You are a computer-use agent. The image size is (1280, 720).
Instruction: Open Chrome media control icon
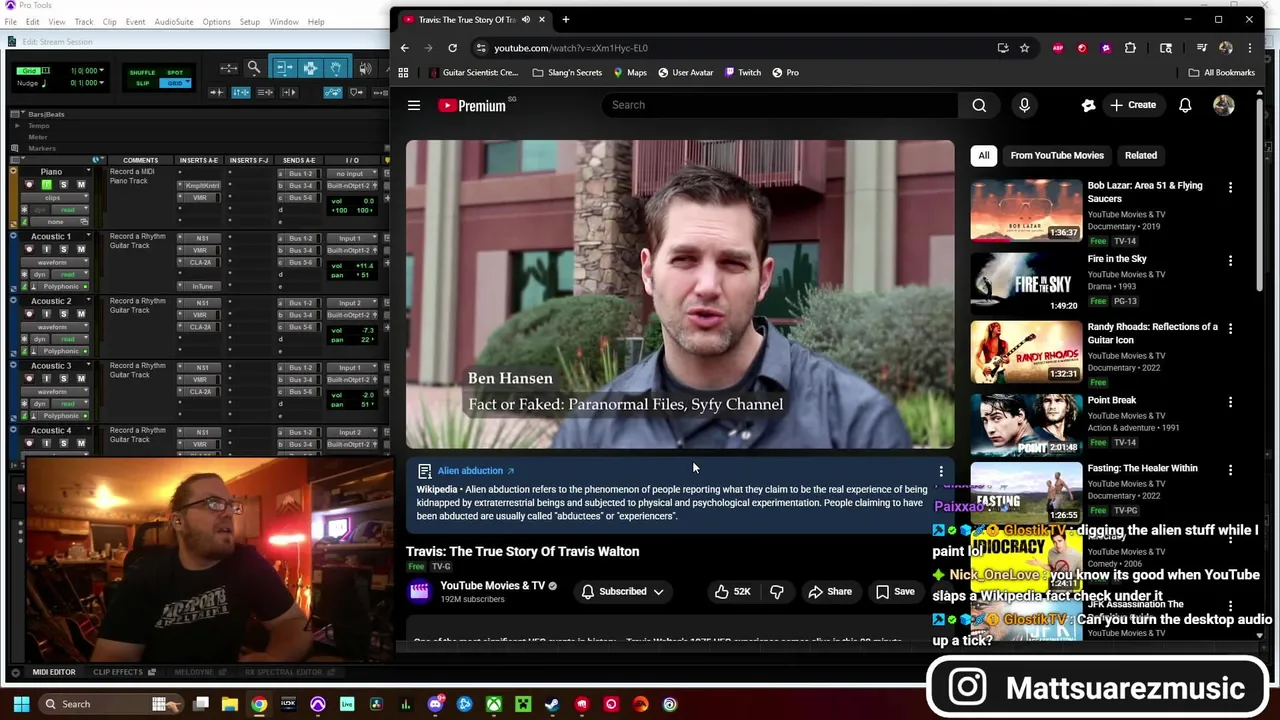coord(1201,47)
